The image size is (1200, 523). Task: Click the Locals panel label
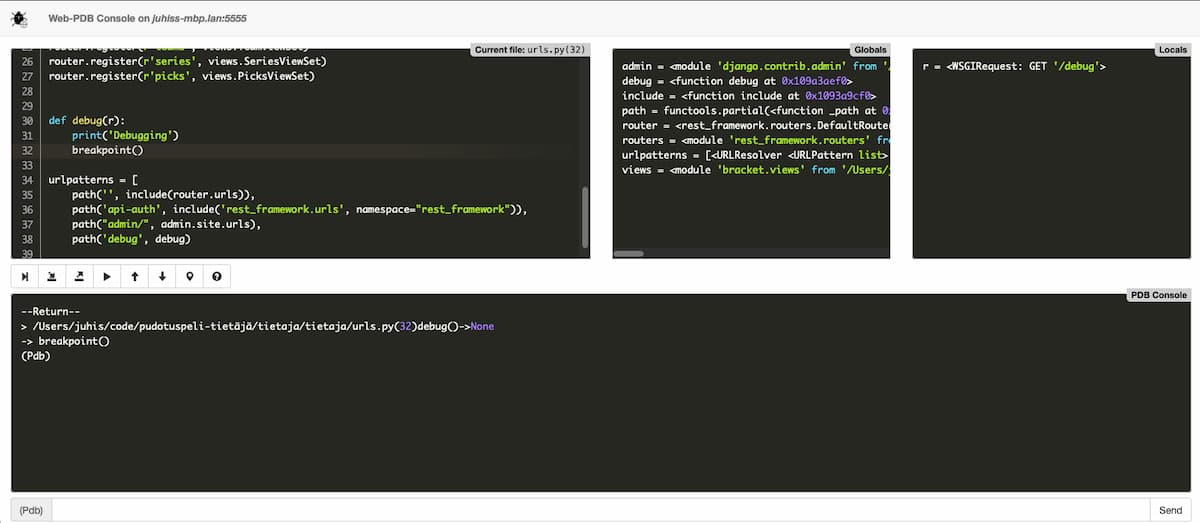pyautogui.click(x=1172, y=49)
